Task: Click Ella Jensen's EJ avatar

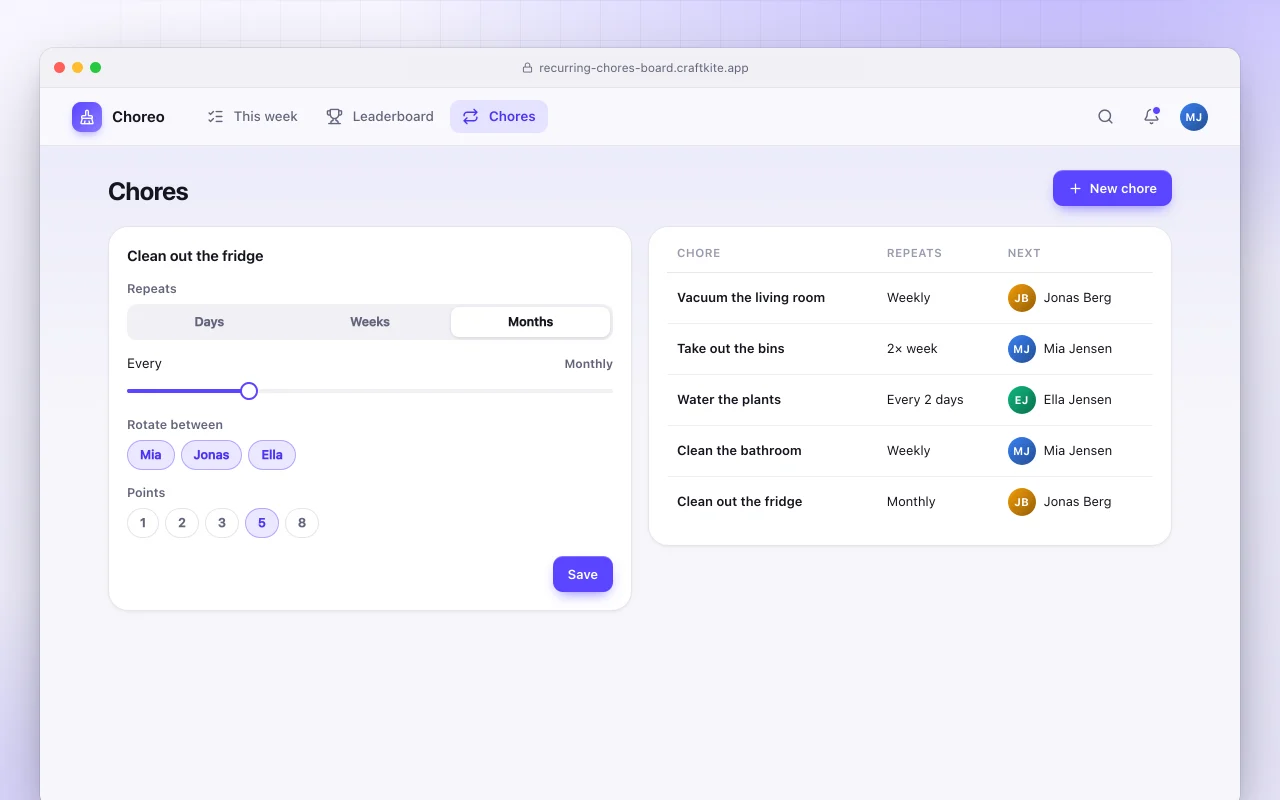Action: coord(1022,400)
